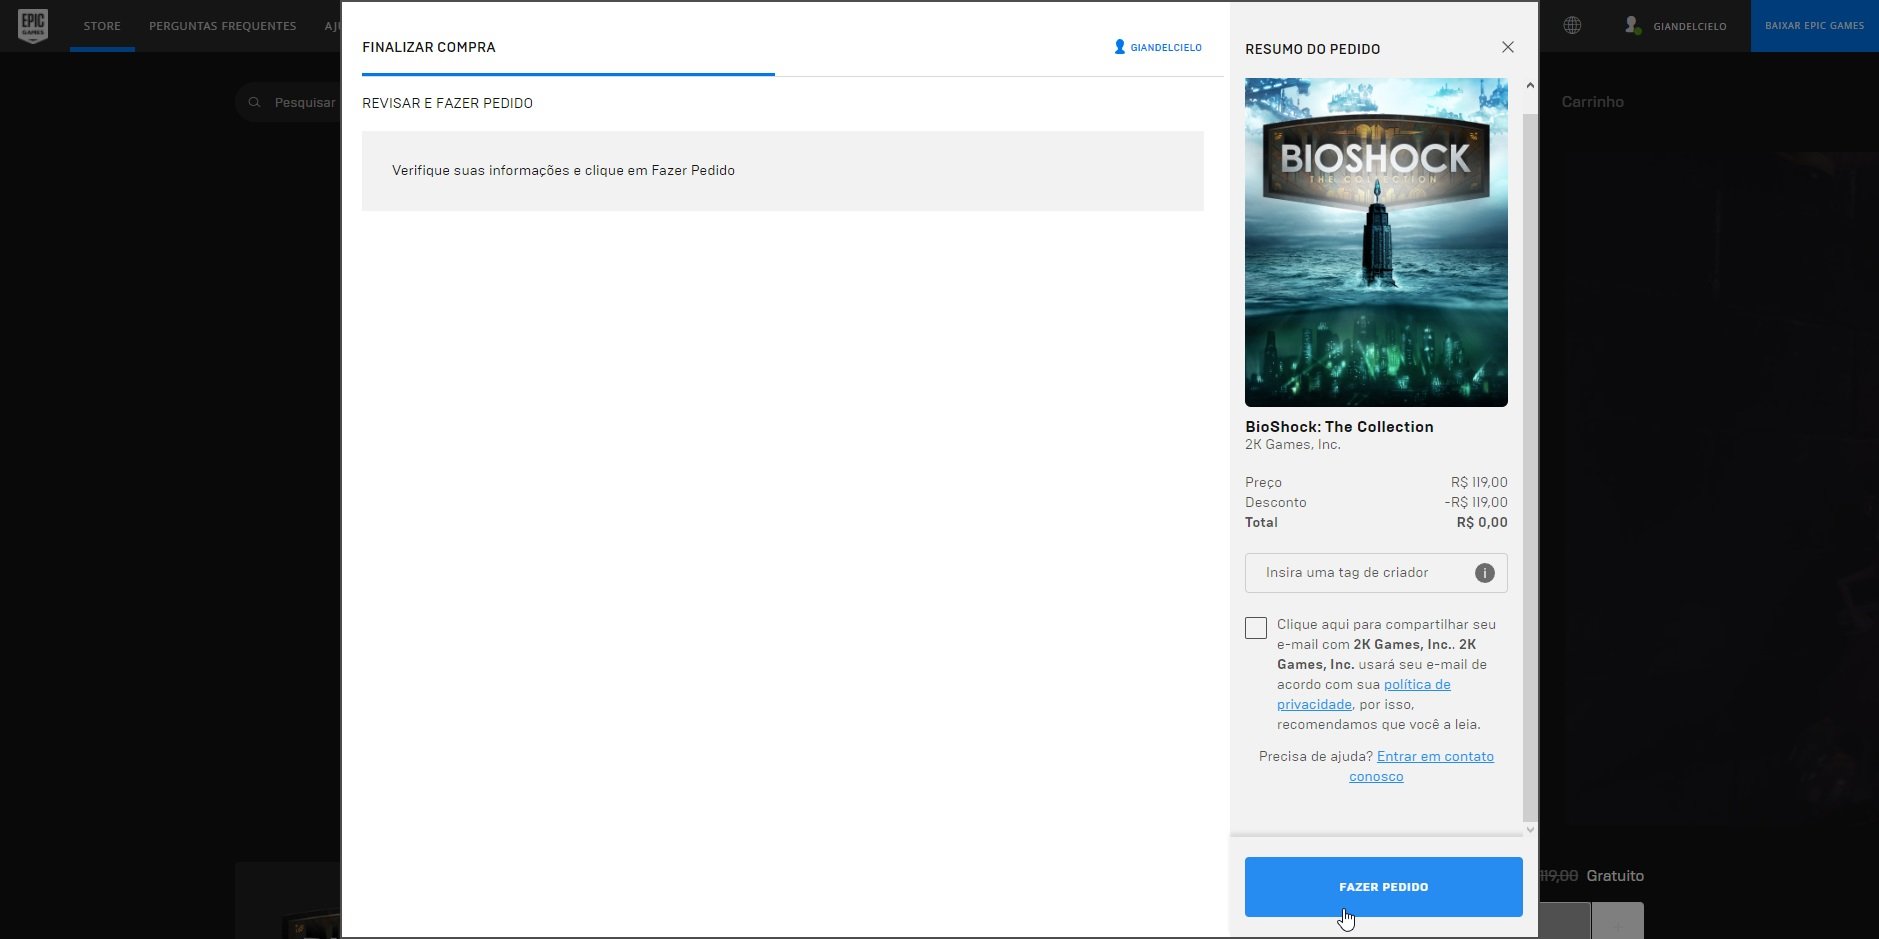Click the order summary scrollbar down arrow
Screen dimensions: 1879x939
pyautogui.click(x=1530, y=829)
